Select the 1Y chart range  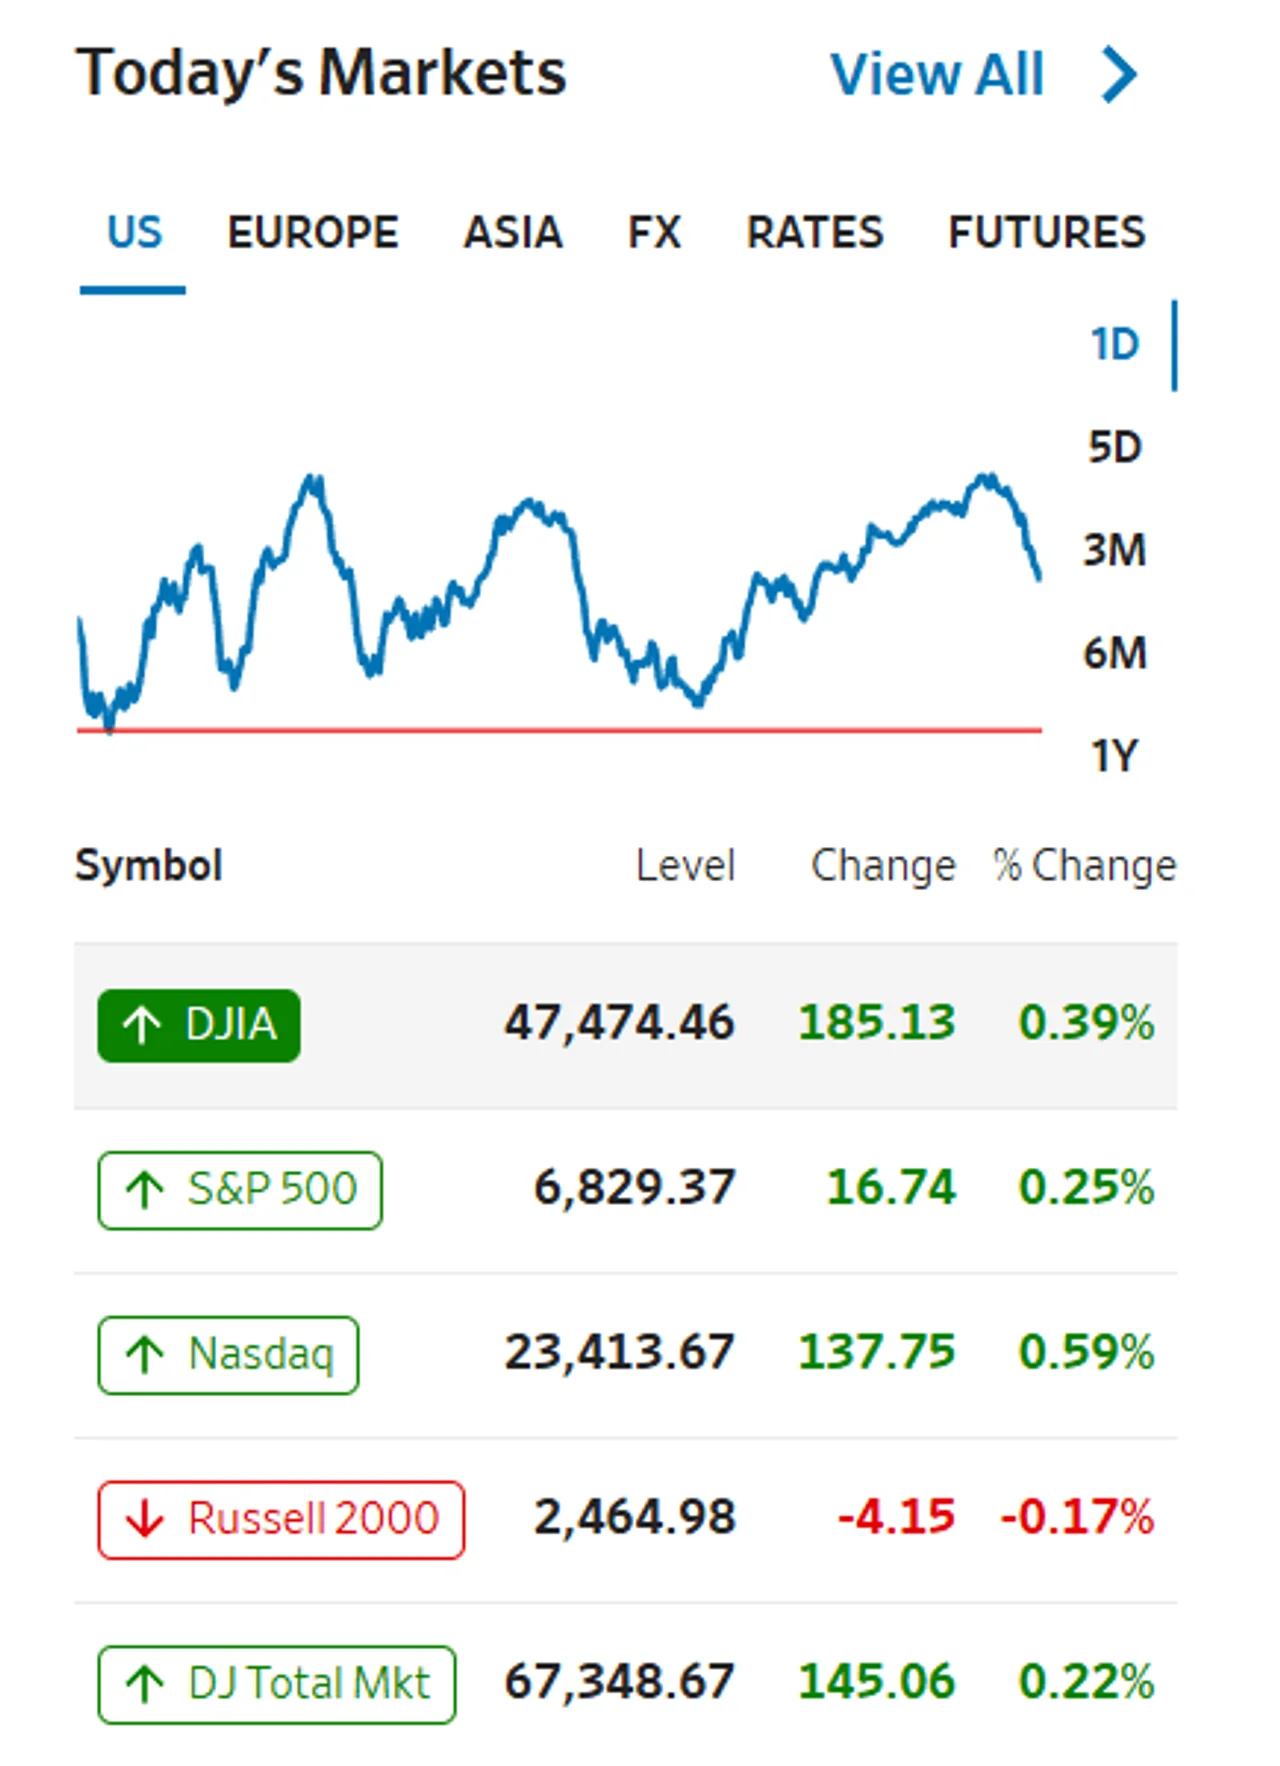pyautogui.click(x=1114, y=756)
